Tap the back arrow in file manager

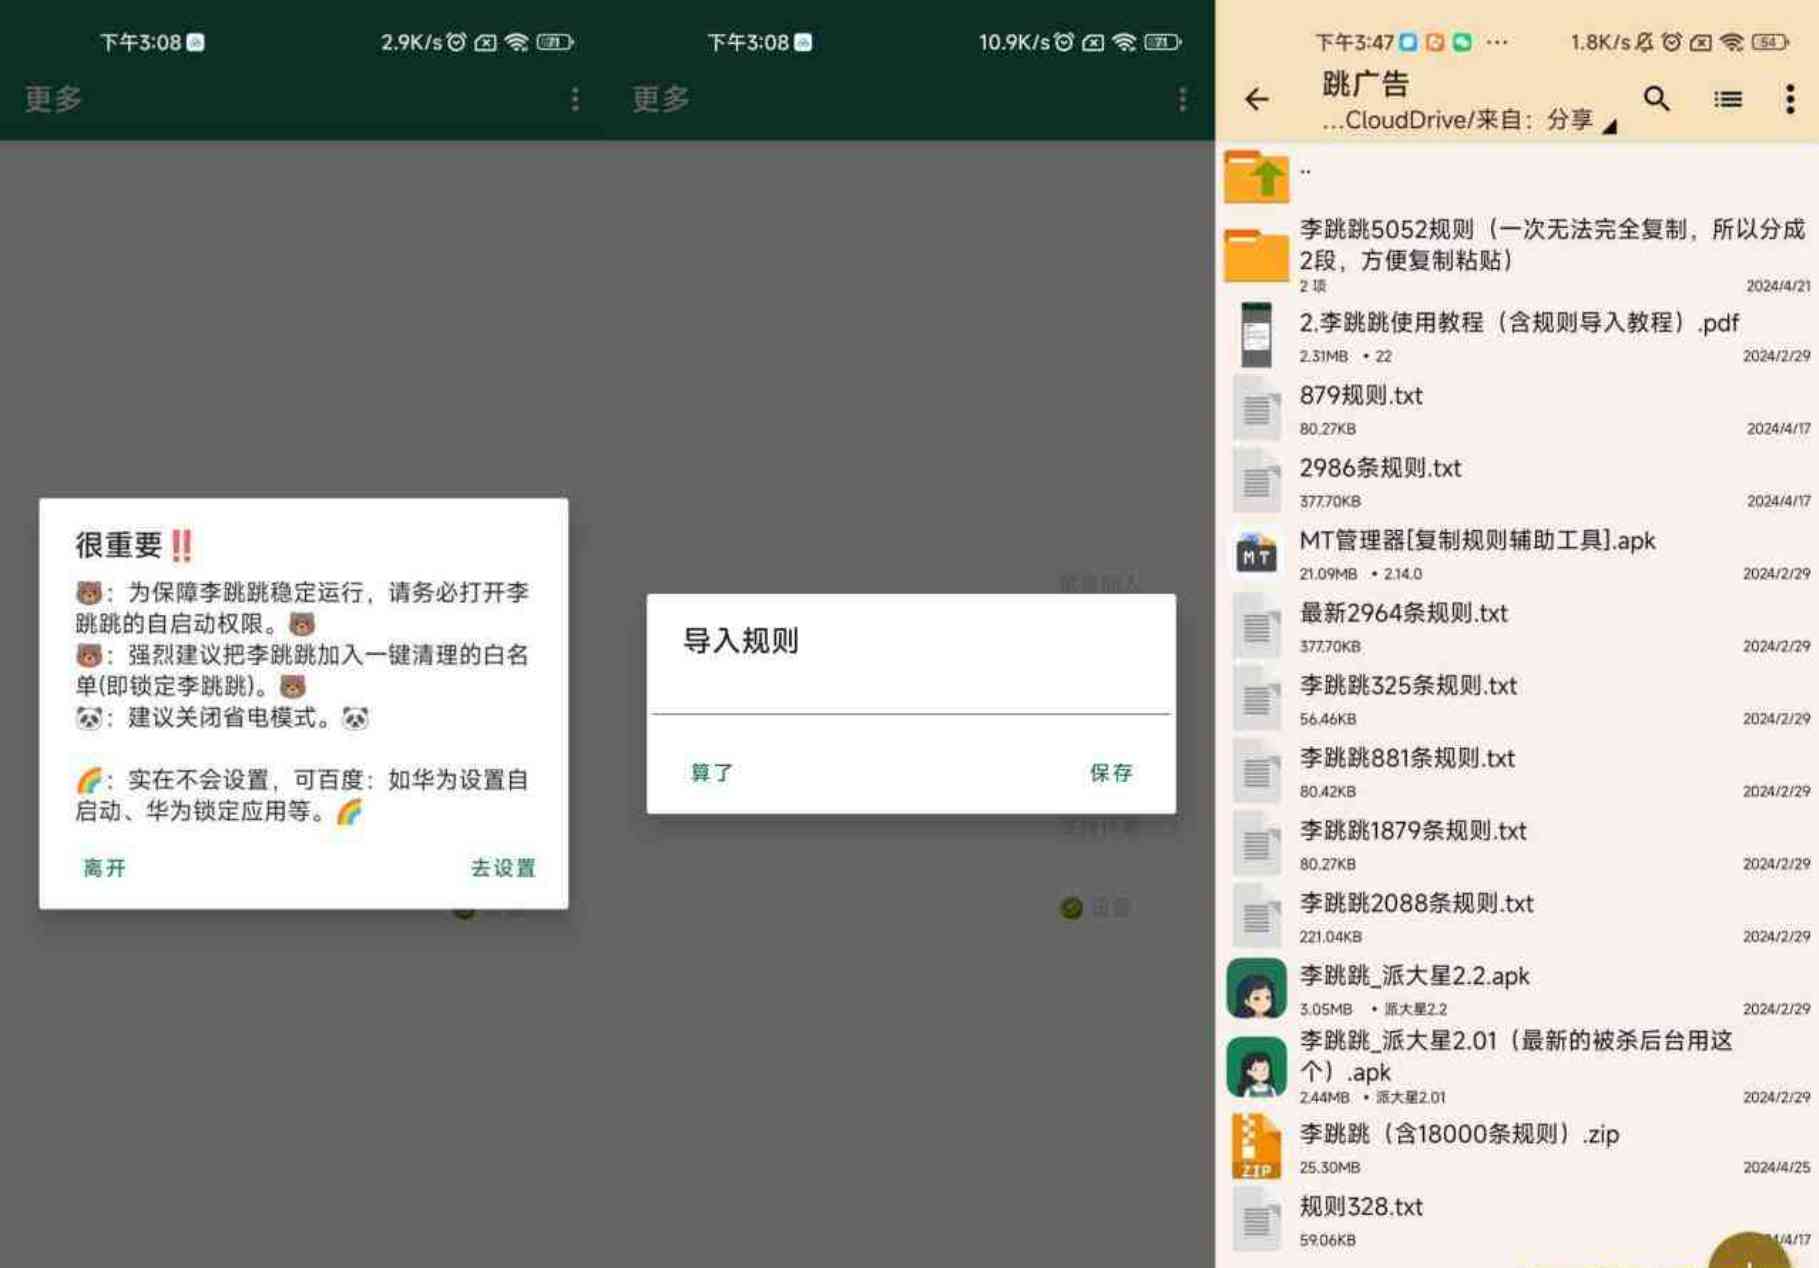coord(1256,99)
